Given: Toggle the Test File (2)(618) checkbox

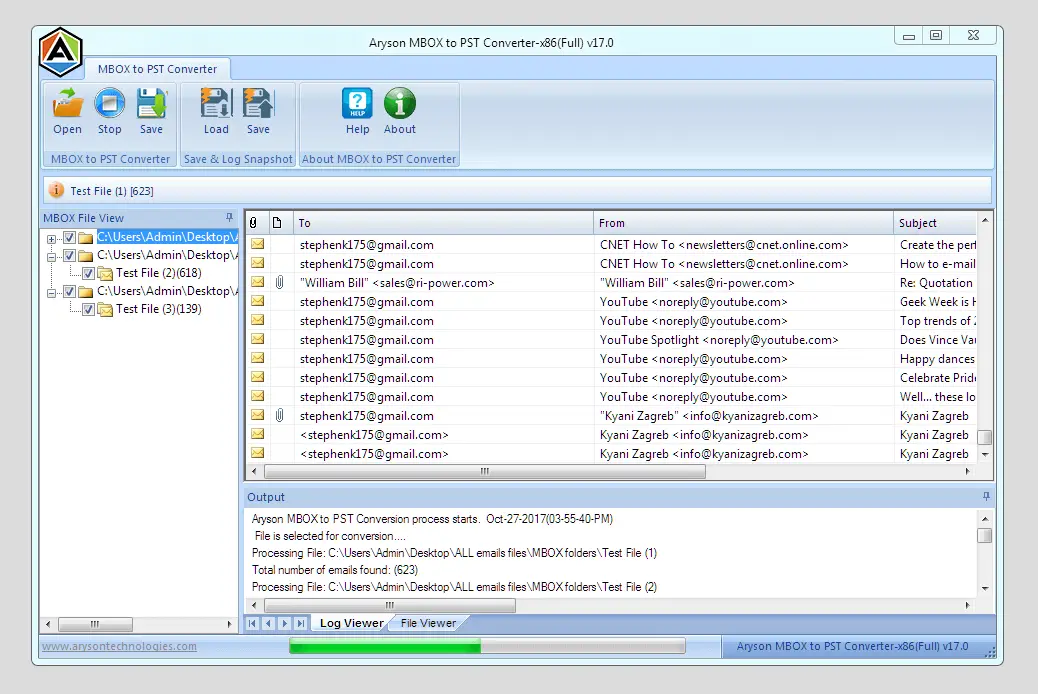Looking at the screenshot, I should pos(88,273).
